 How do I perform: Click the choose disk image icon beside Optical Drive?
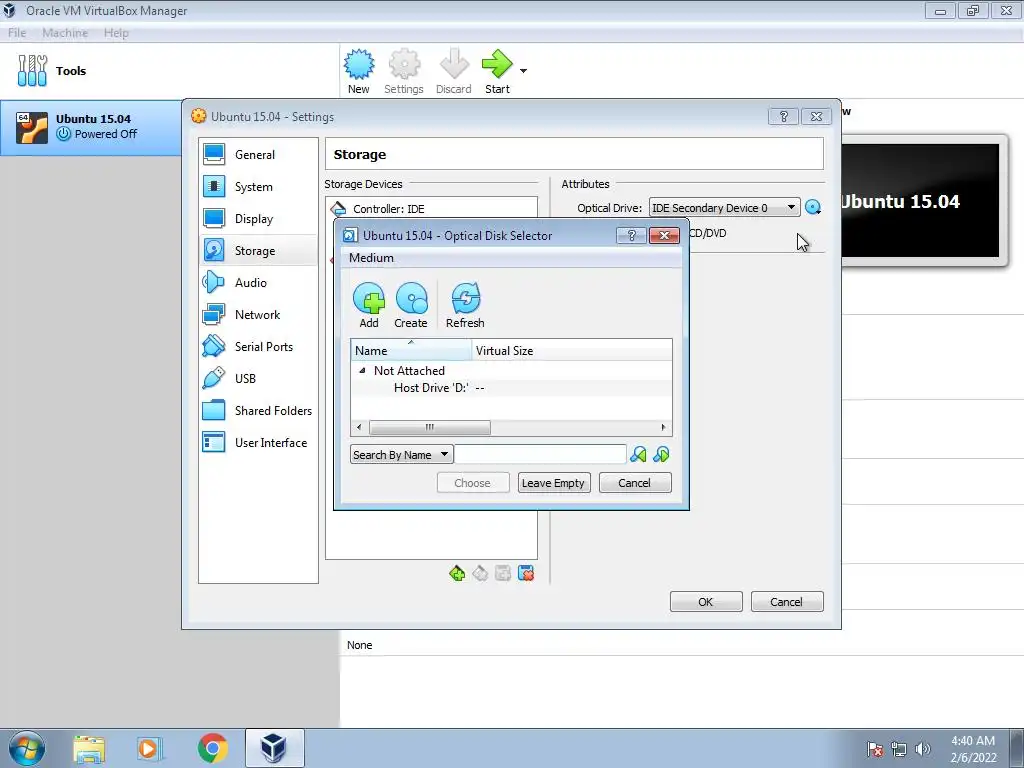813,208
